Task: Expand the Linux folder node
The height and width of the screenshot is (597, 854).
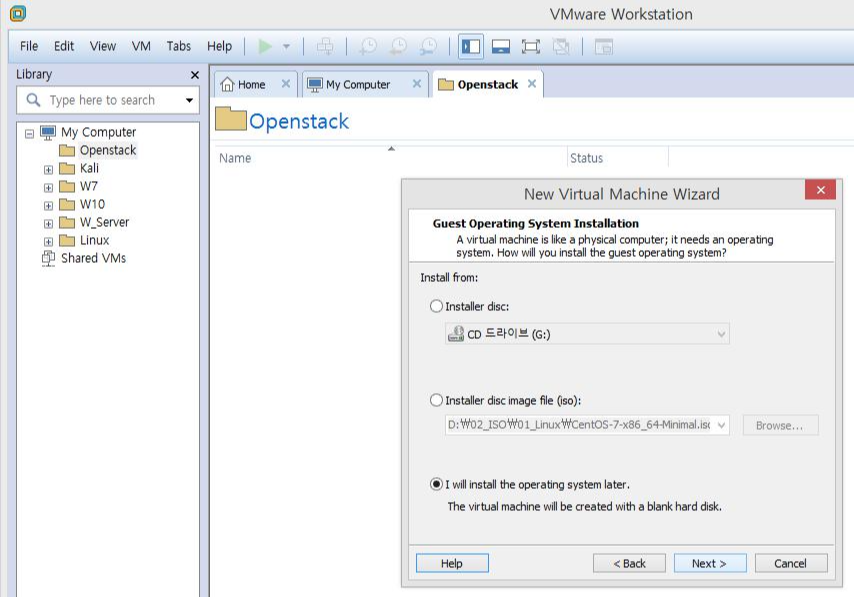Action: click(x=48, y=241)
